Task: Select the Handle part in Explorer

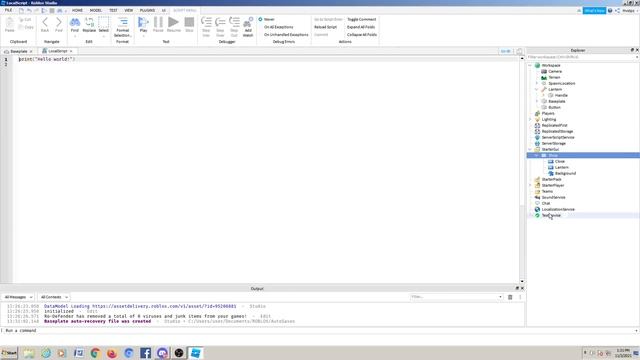Action: coord(561,96)
